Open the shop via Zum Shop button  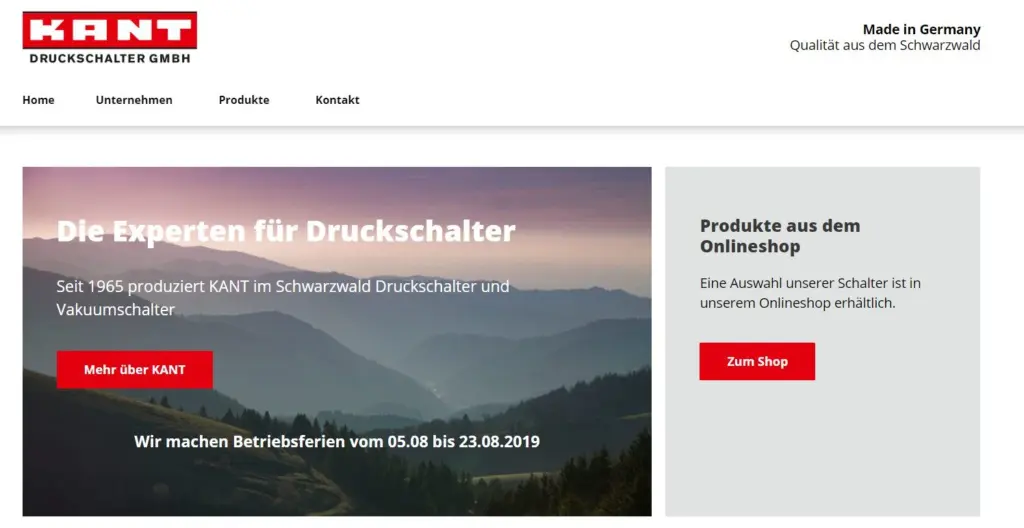point(757,361)
